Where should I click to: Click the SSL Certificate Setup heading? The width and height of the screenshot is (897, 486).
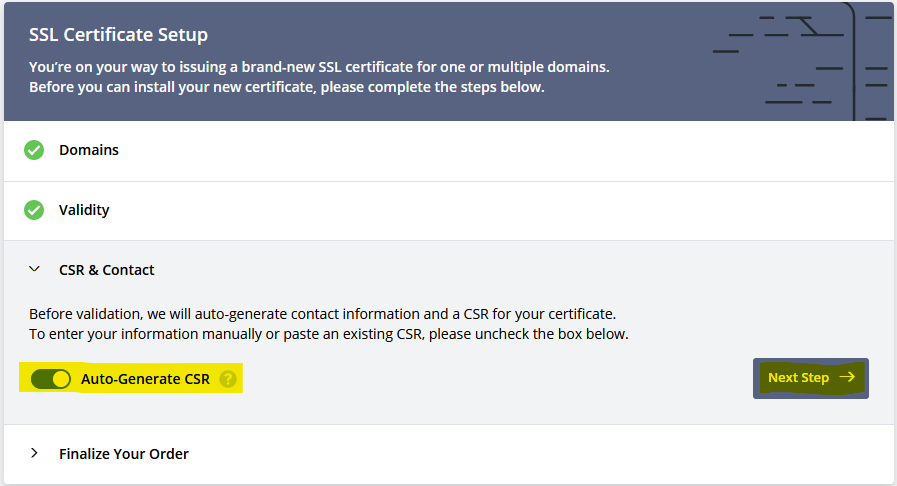coord(118,35)
